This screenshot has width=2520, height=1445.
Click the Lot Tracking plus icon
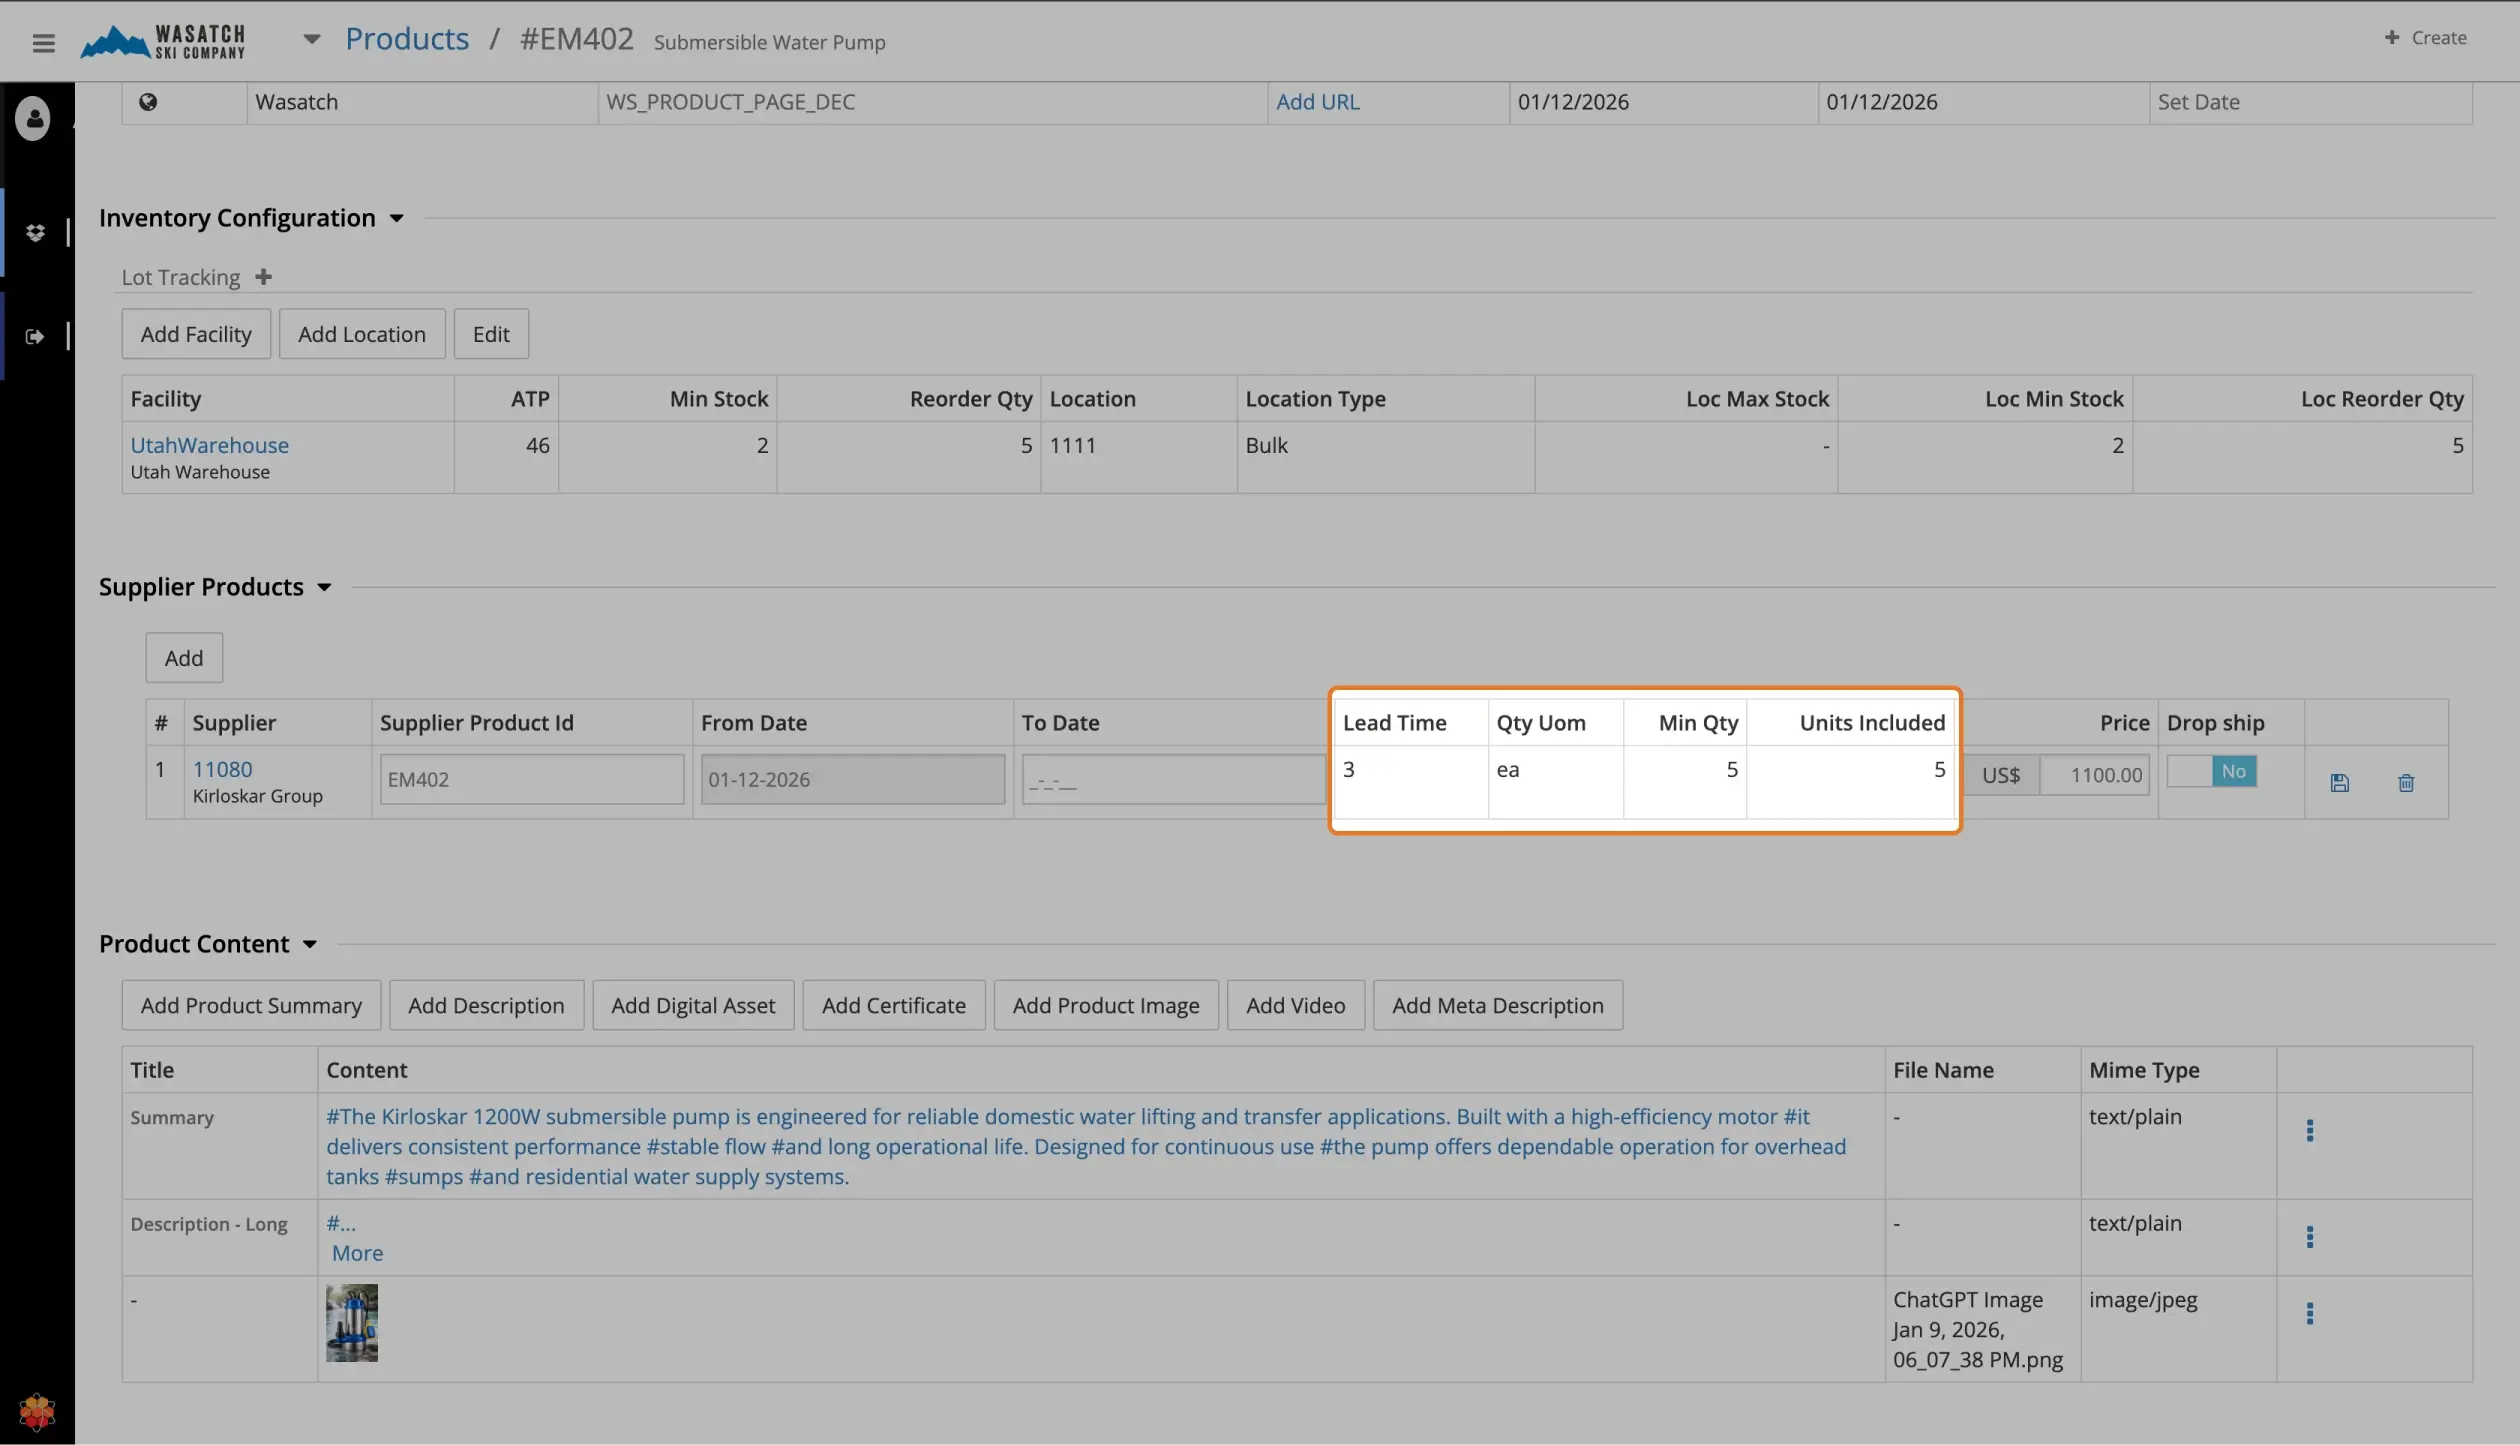tap(263, 277)
